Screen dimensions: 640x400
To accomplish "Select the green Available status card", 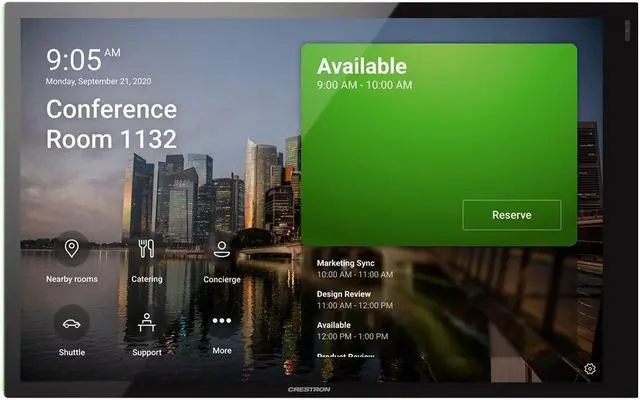I will tap(439, 145).
